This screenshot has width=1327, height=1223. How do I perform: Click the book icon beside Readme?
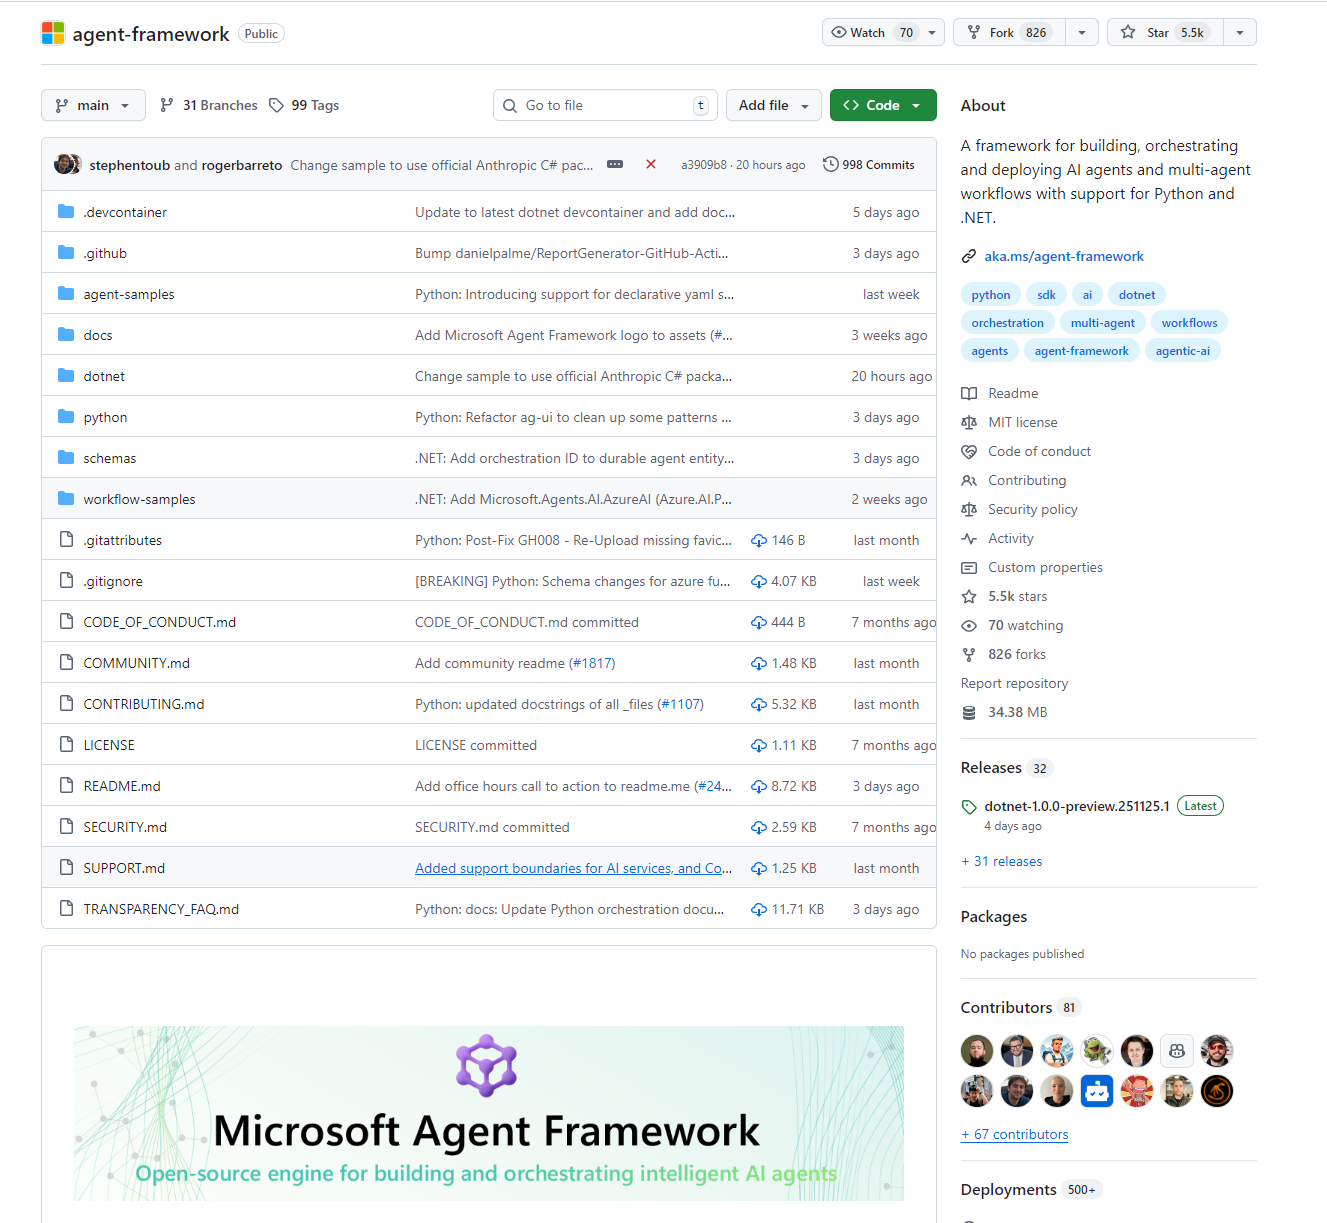point(969,394)
